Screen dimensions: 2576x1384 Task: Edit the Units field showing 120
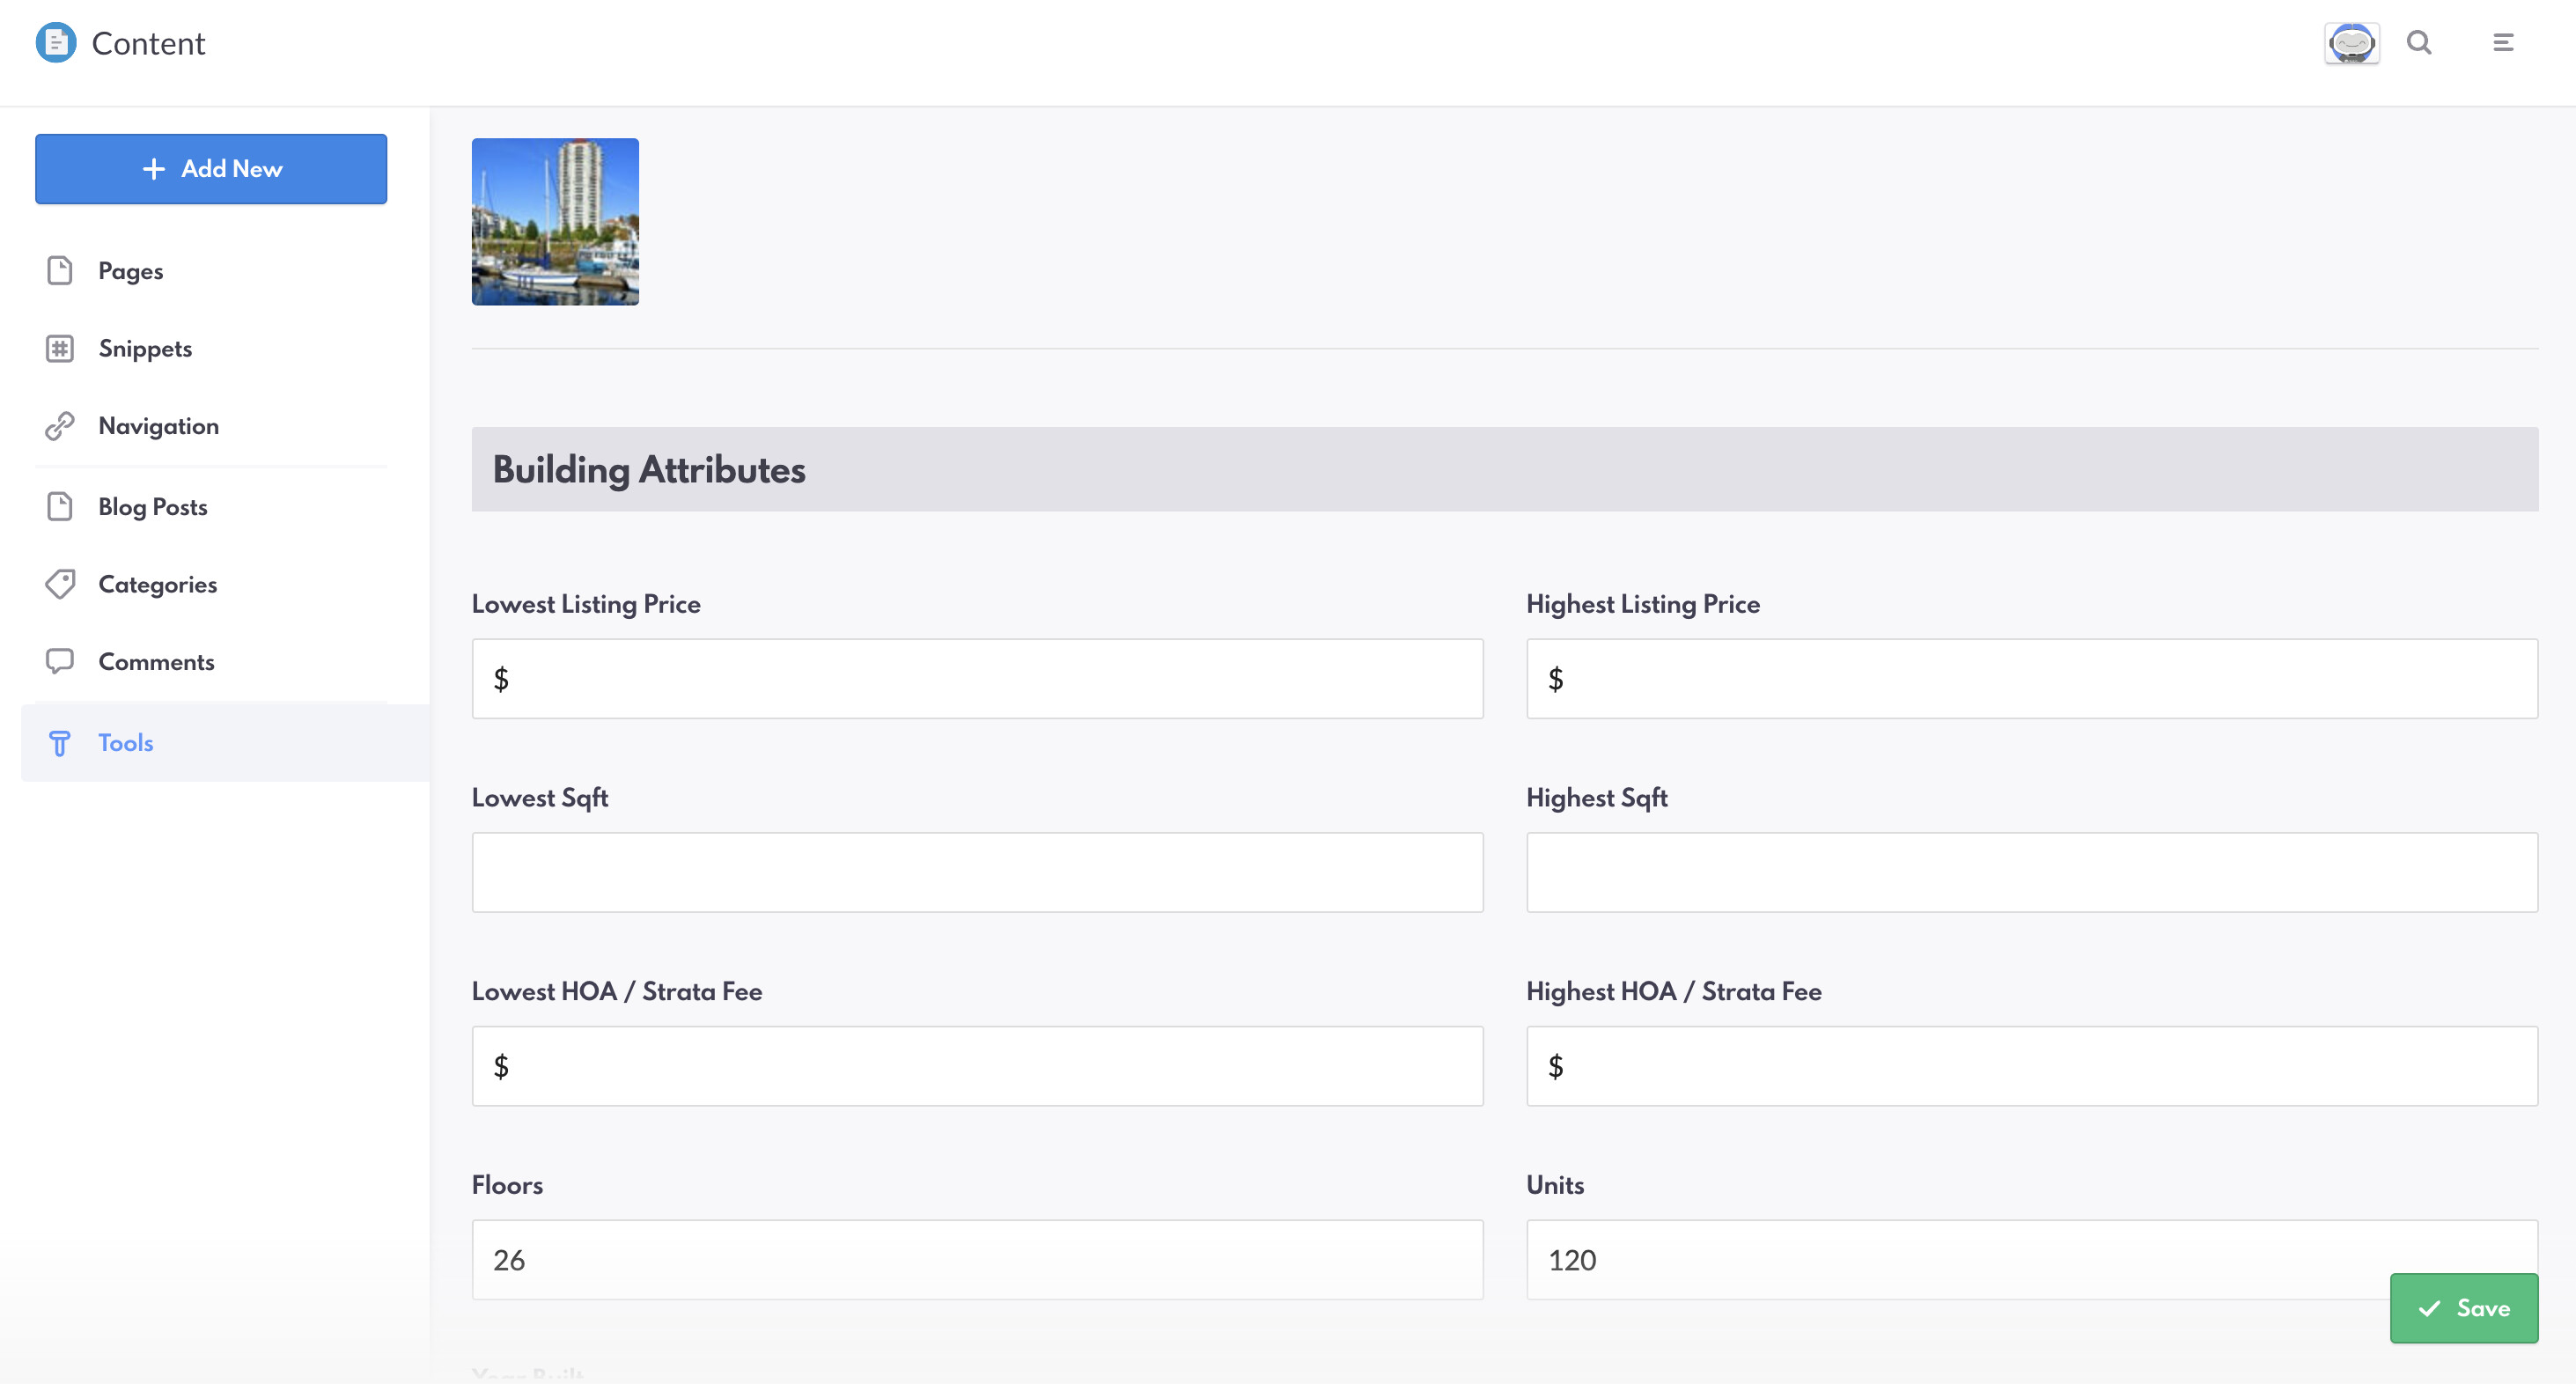1950,1260
